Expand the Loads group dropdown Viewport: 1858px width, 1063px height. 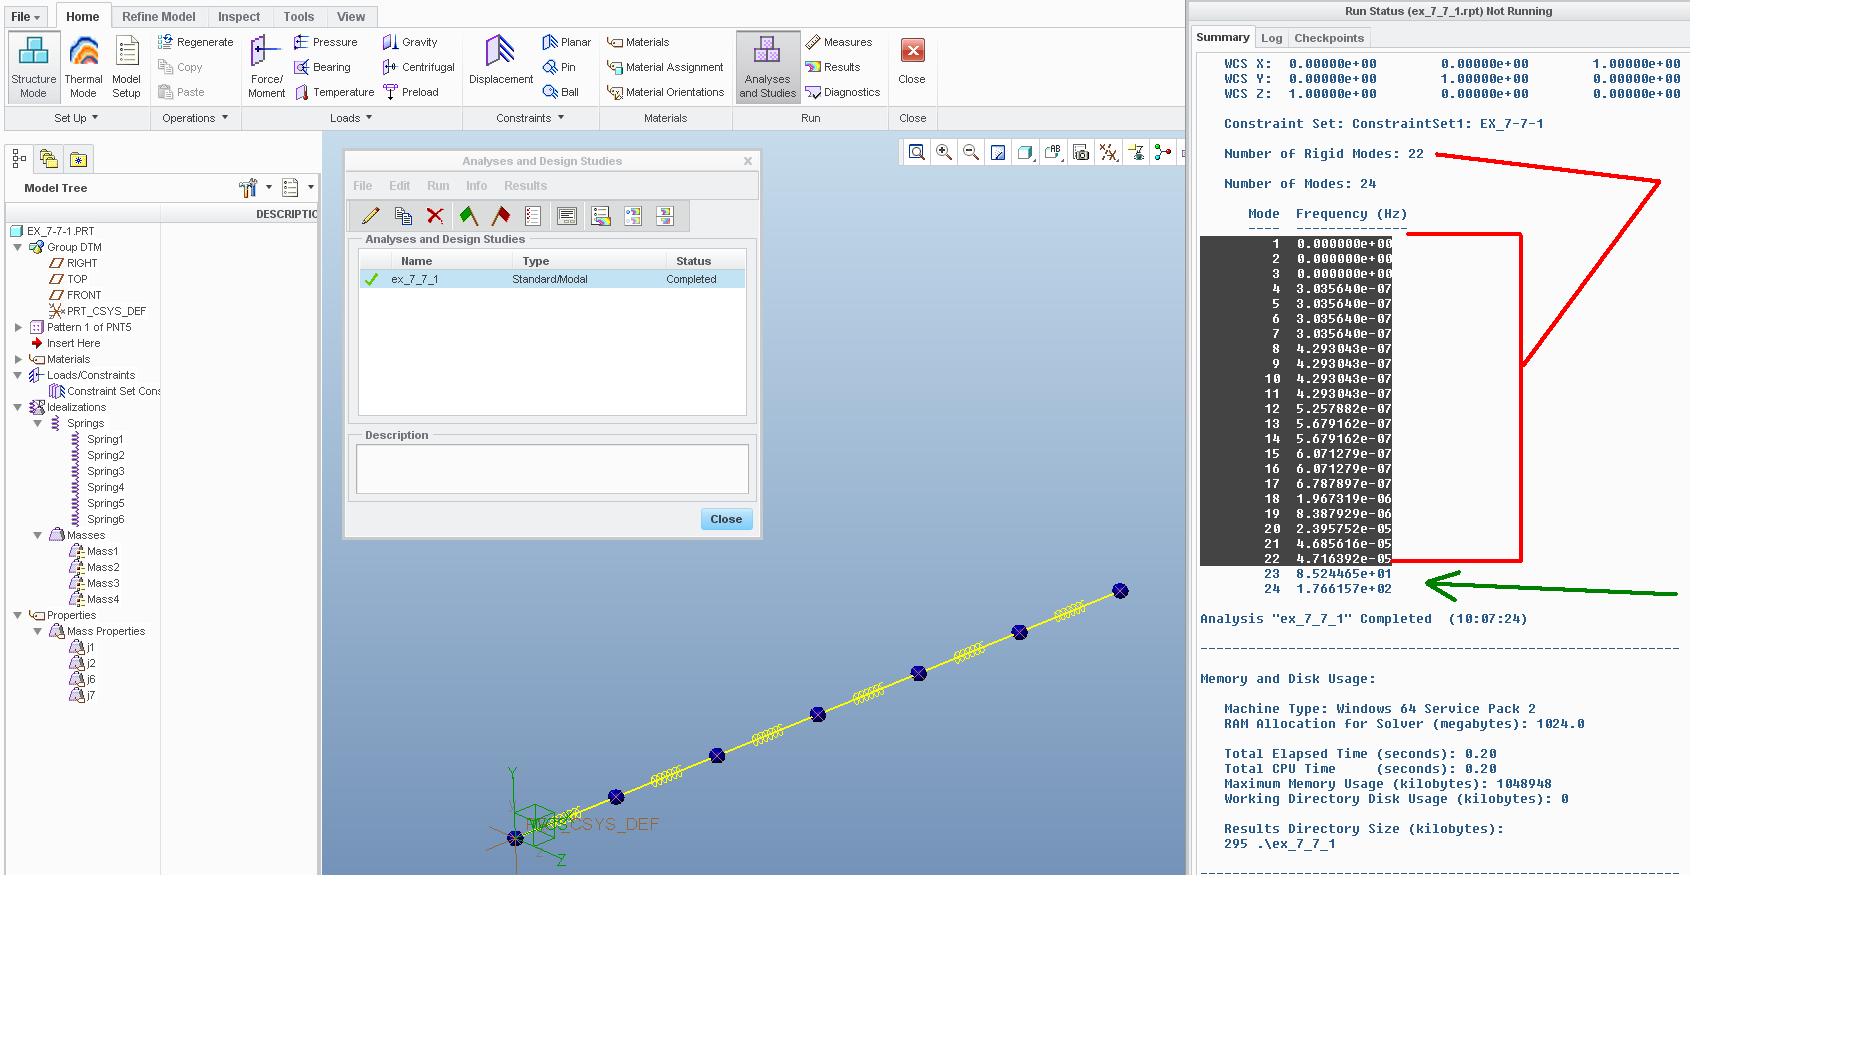tap(351, 118)
